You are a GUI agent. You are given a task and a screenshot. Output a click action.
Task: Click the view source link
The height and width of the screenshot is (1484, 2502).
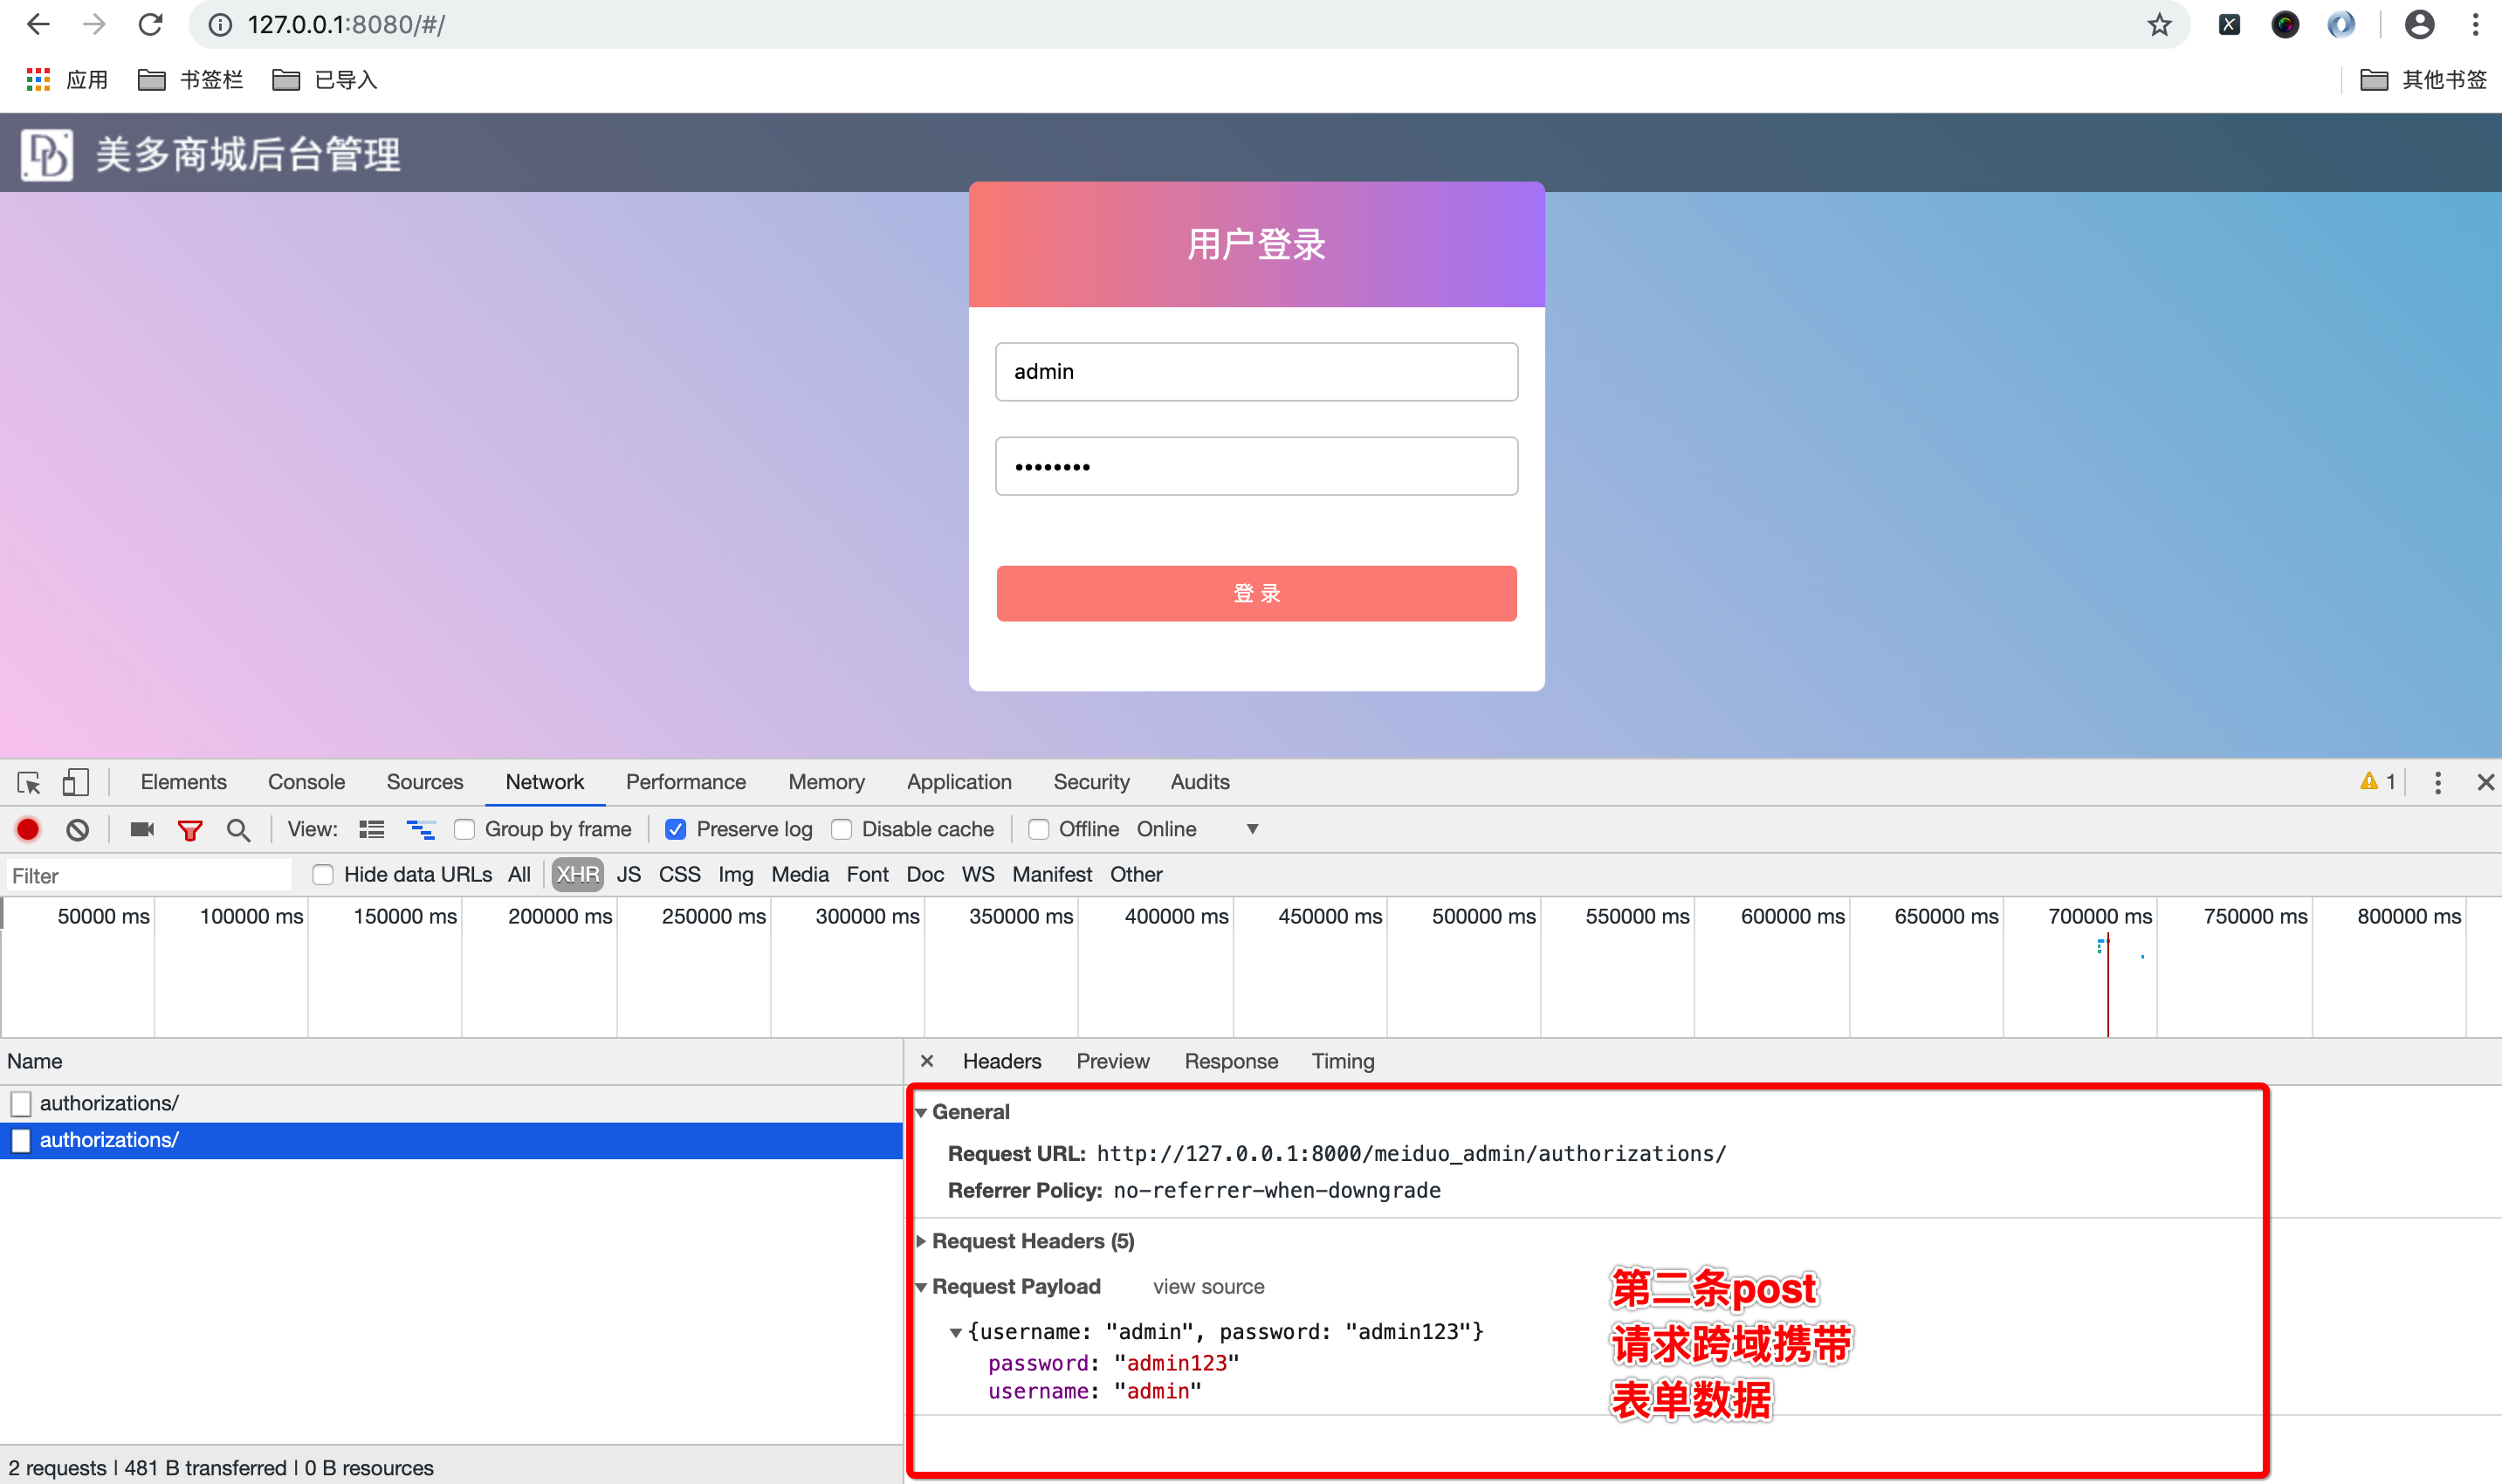1208,1287
